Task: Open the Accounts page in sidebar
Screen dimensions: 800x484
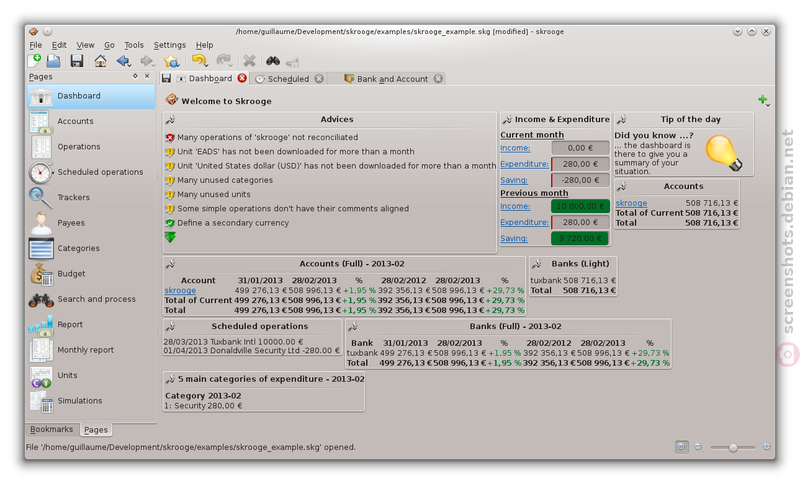Action: [91, 121]
